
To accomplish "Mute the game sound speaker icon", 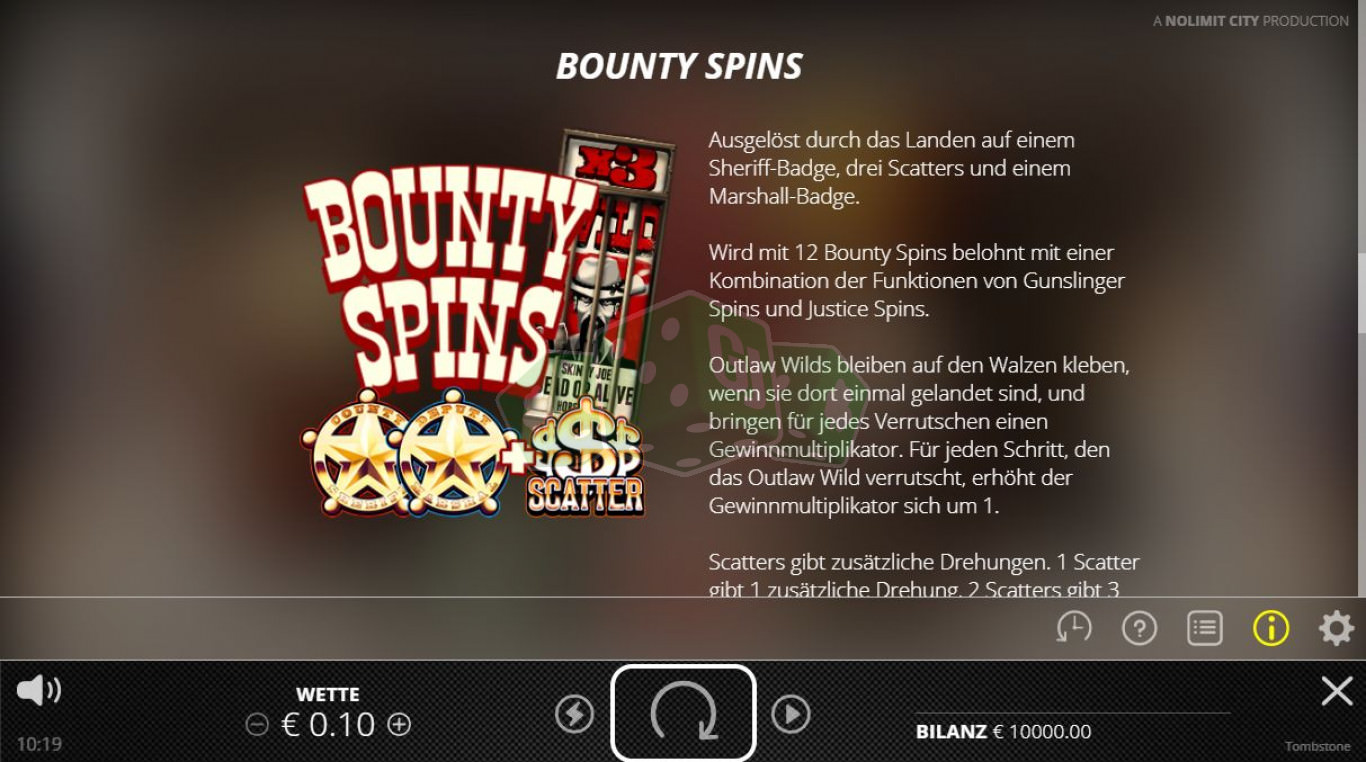I will point(39,690).
